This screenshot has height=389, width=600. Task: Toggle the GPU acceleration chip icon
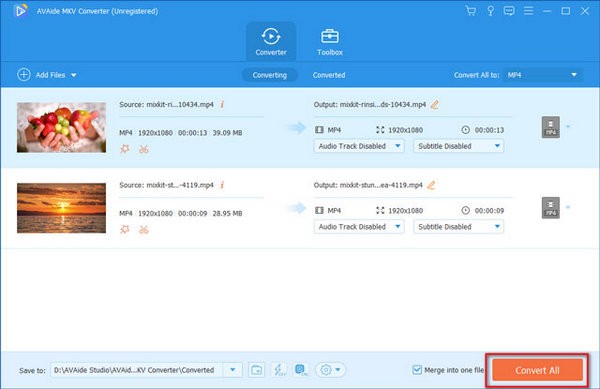click(301, 370)
